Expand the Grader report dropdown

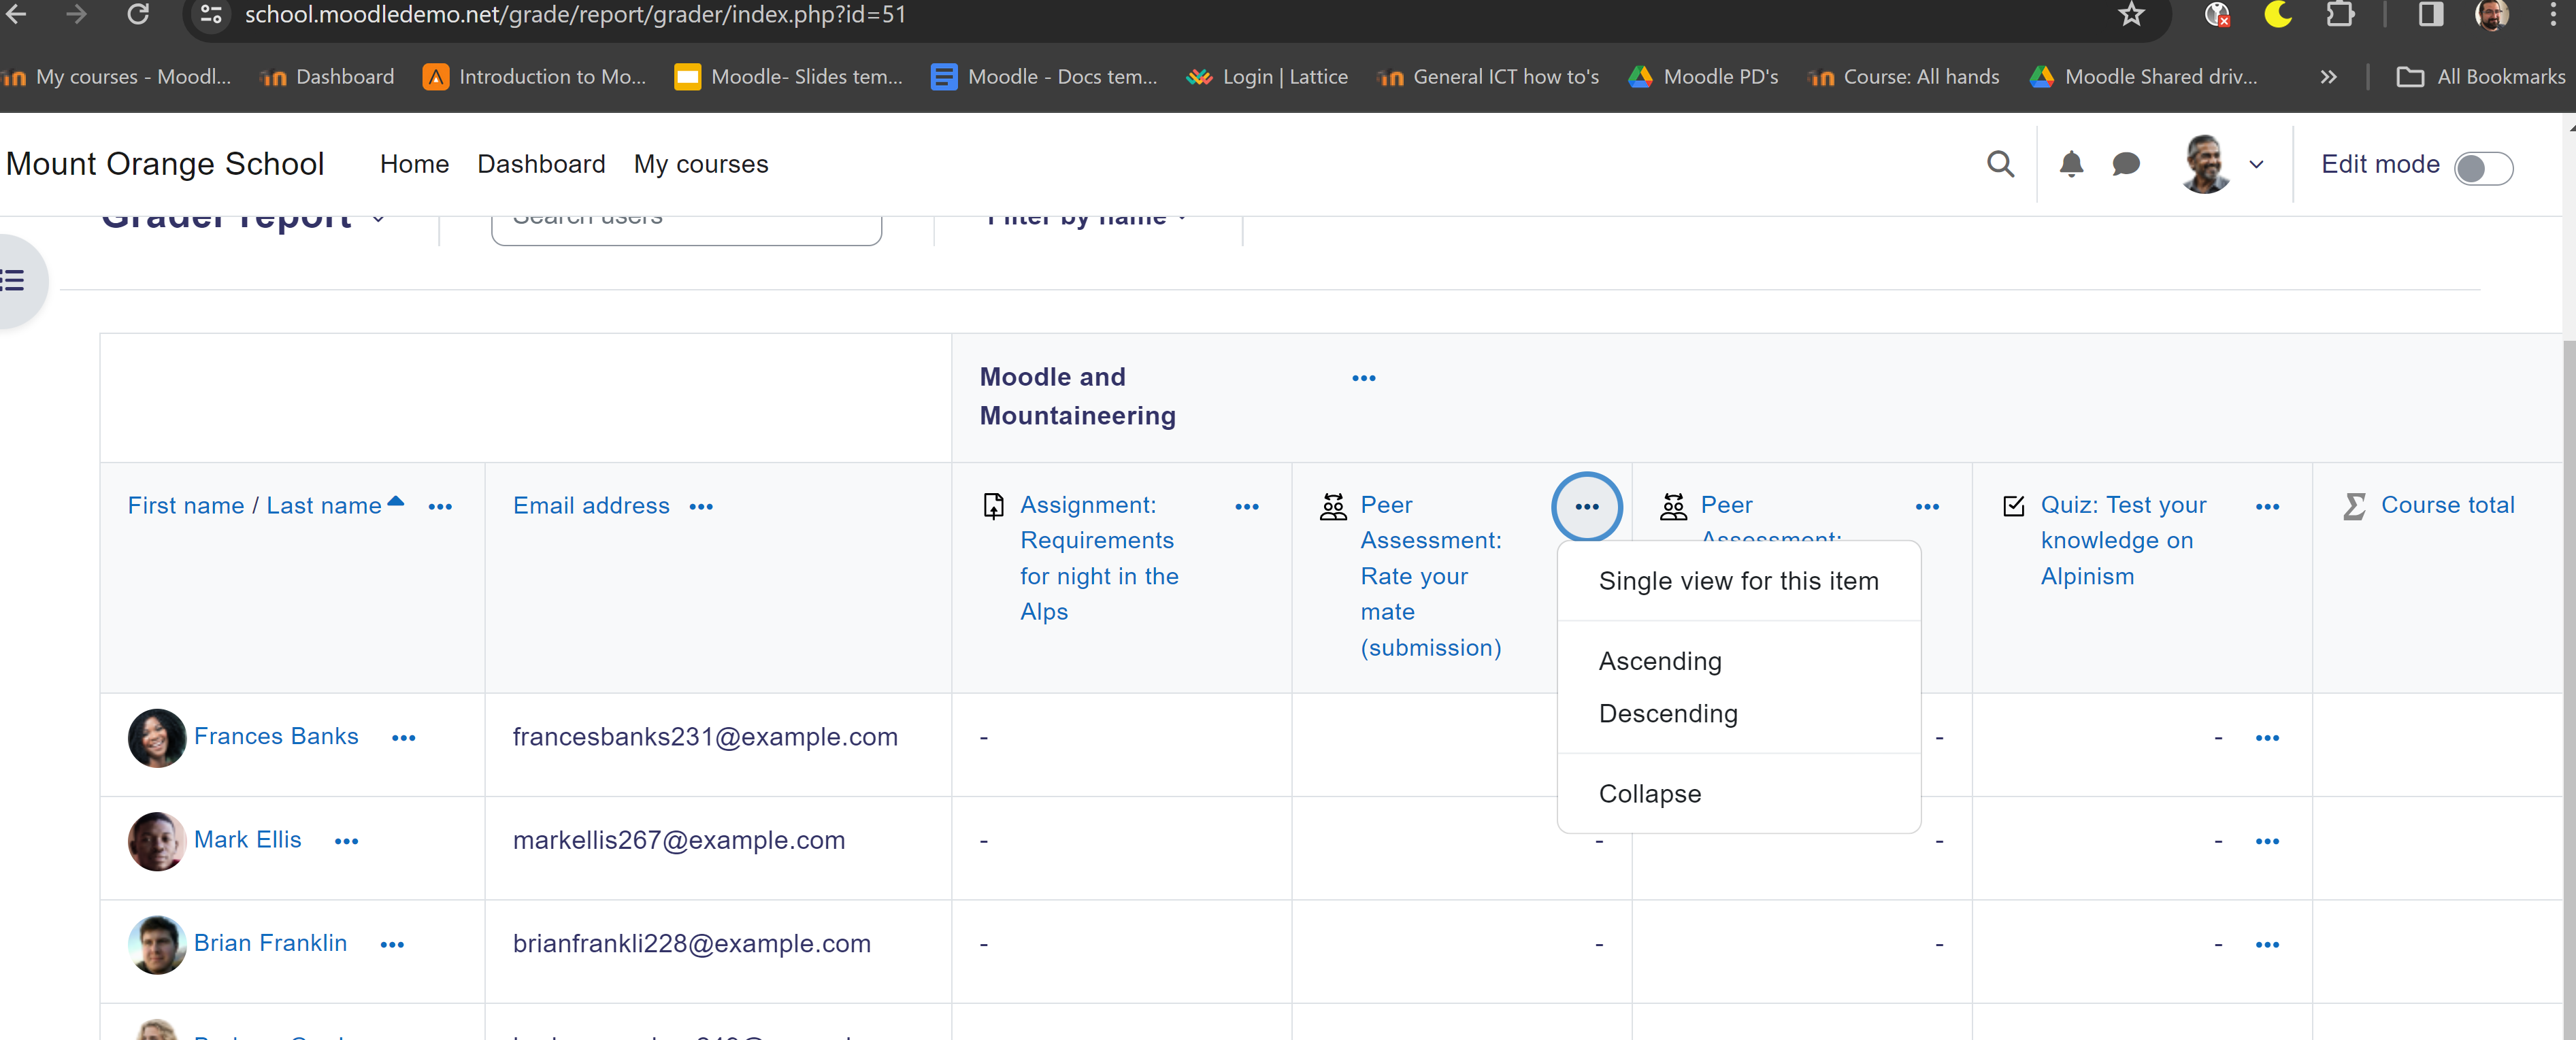(x=378, y=218)
